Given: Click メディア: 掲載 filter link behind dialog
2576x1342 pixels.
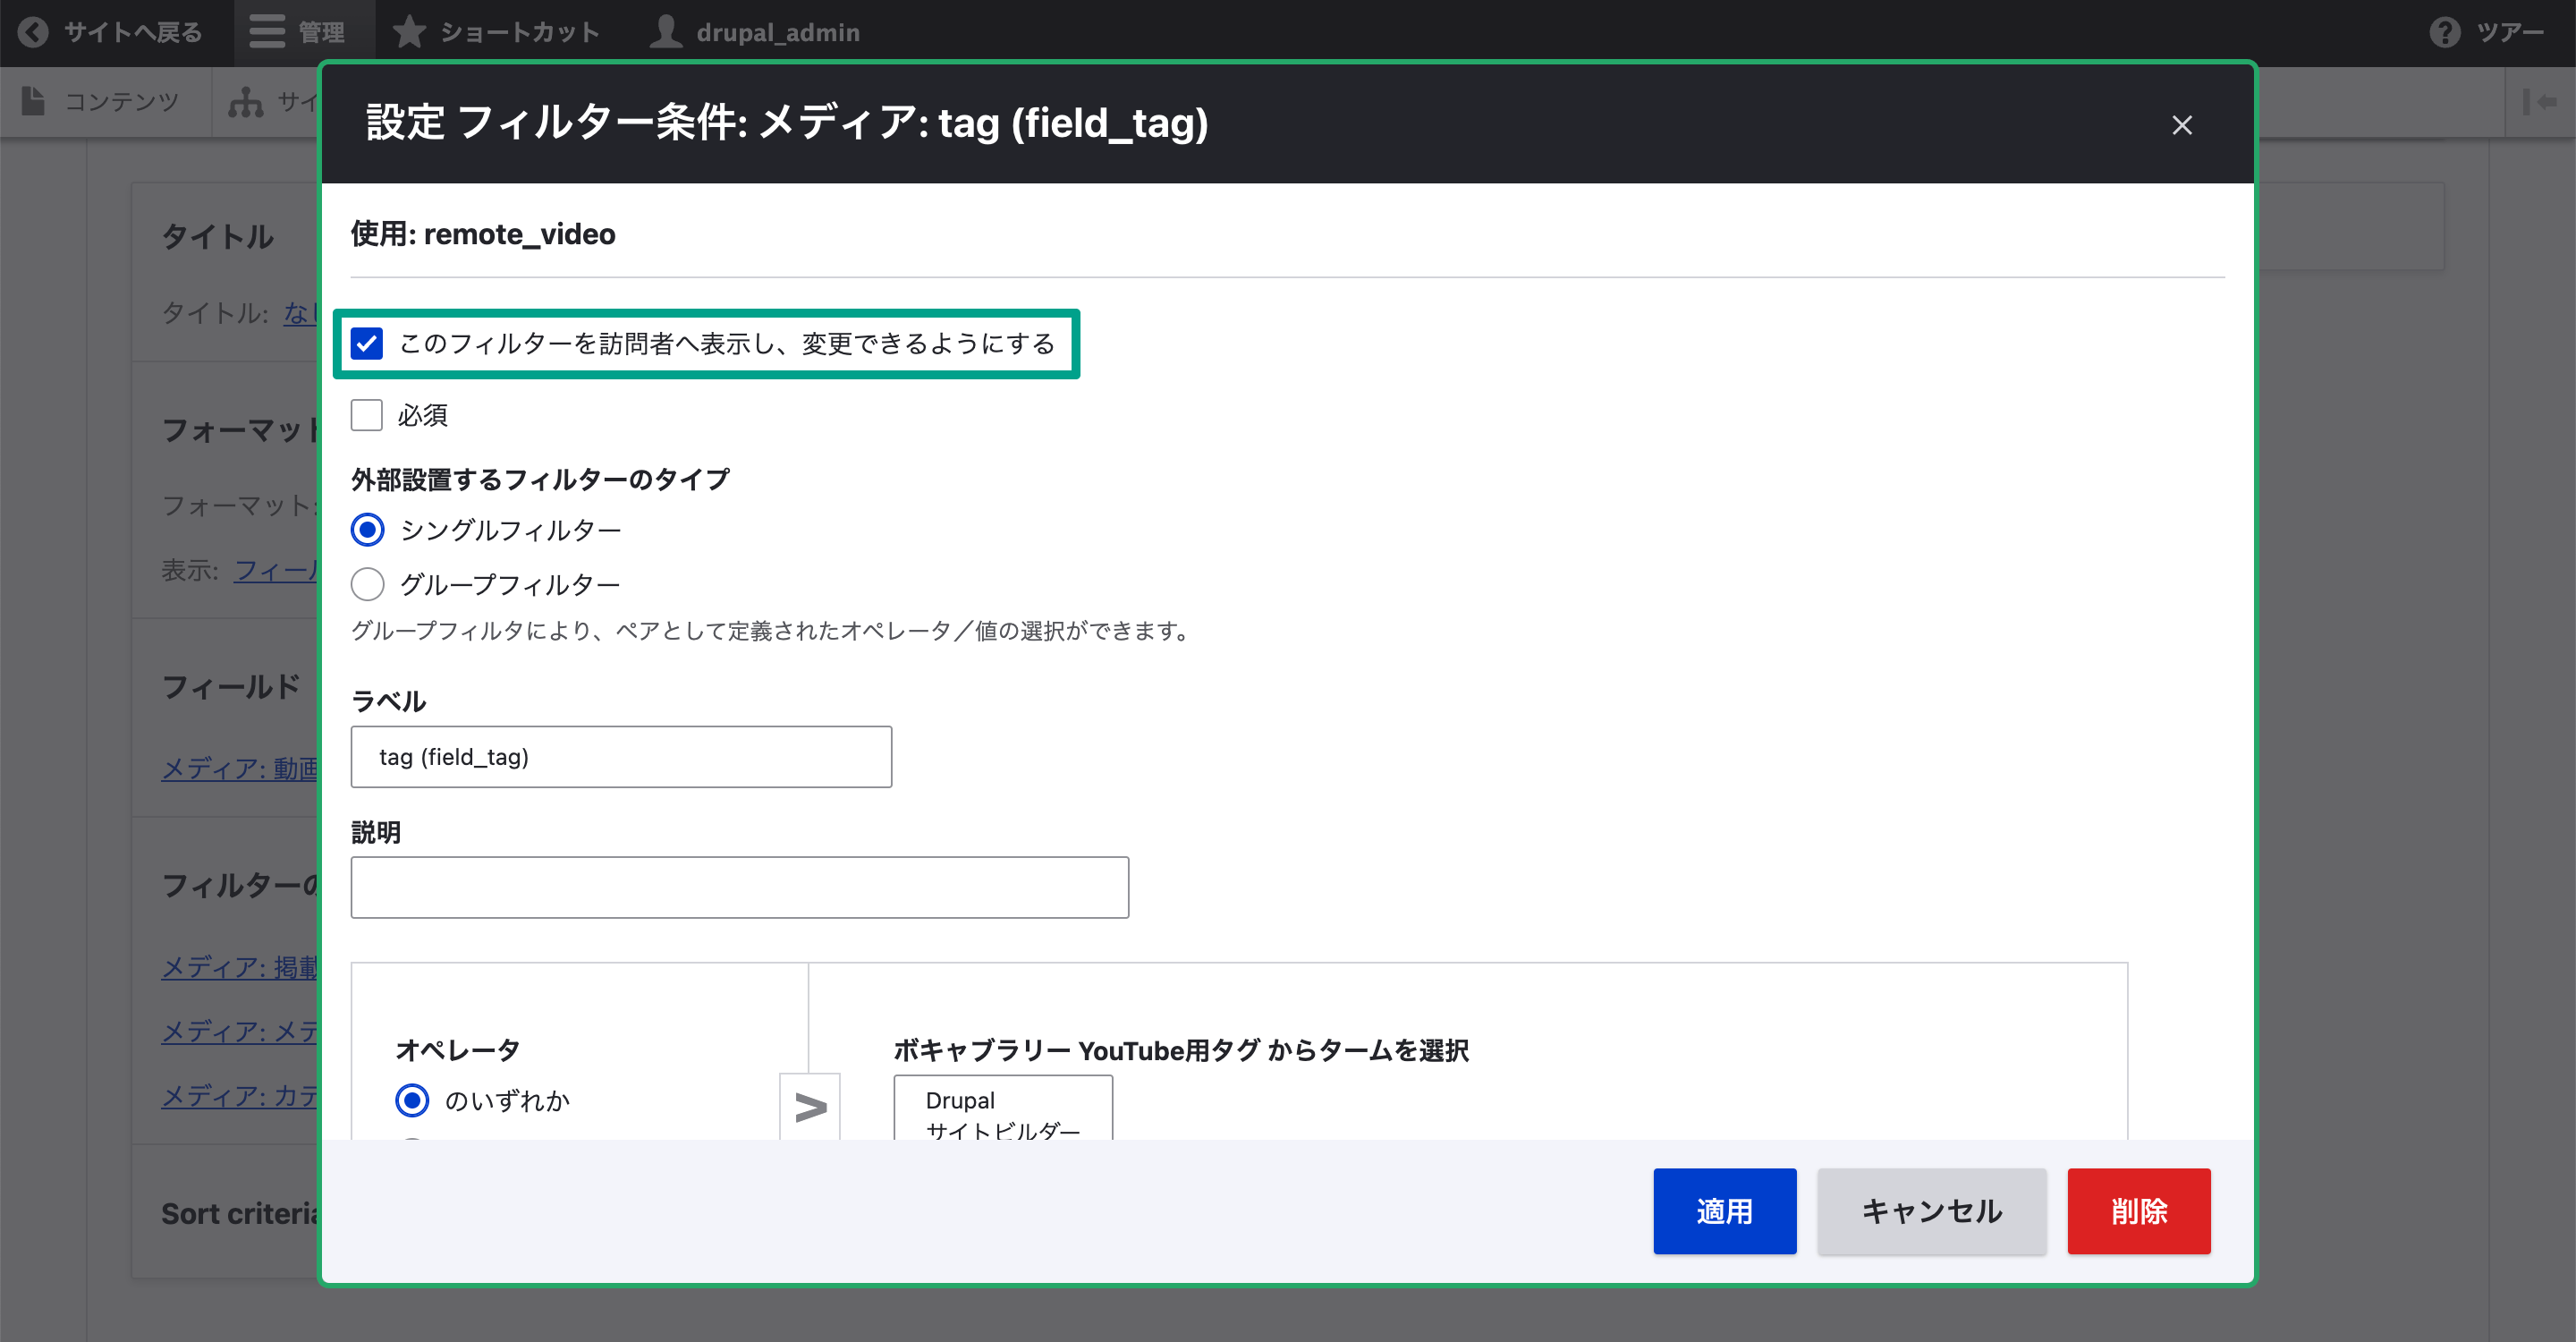Looking at the screenshot, I should point(240,967).
